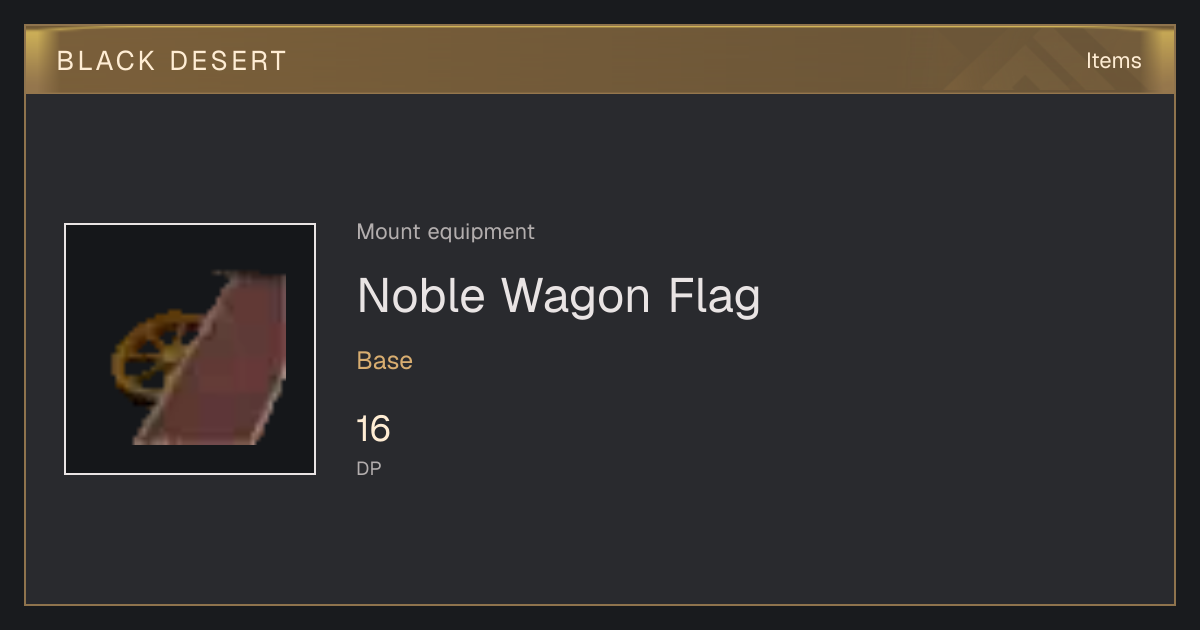Click the word Flag in item title
This screenshot has width=1200, height=630.
point(714,297)
